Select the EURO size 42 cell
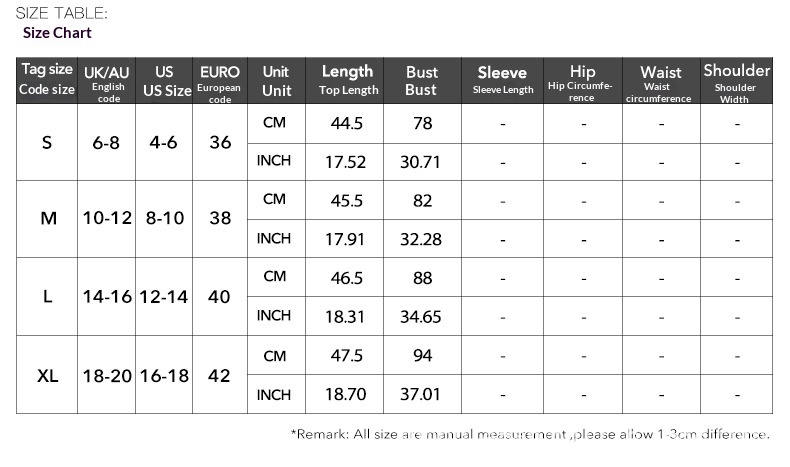The width and height of the screenshot is (790, 467). point(220,376)
